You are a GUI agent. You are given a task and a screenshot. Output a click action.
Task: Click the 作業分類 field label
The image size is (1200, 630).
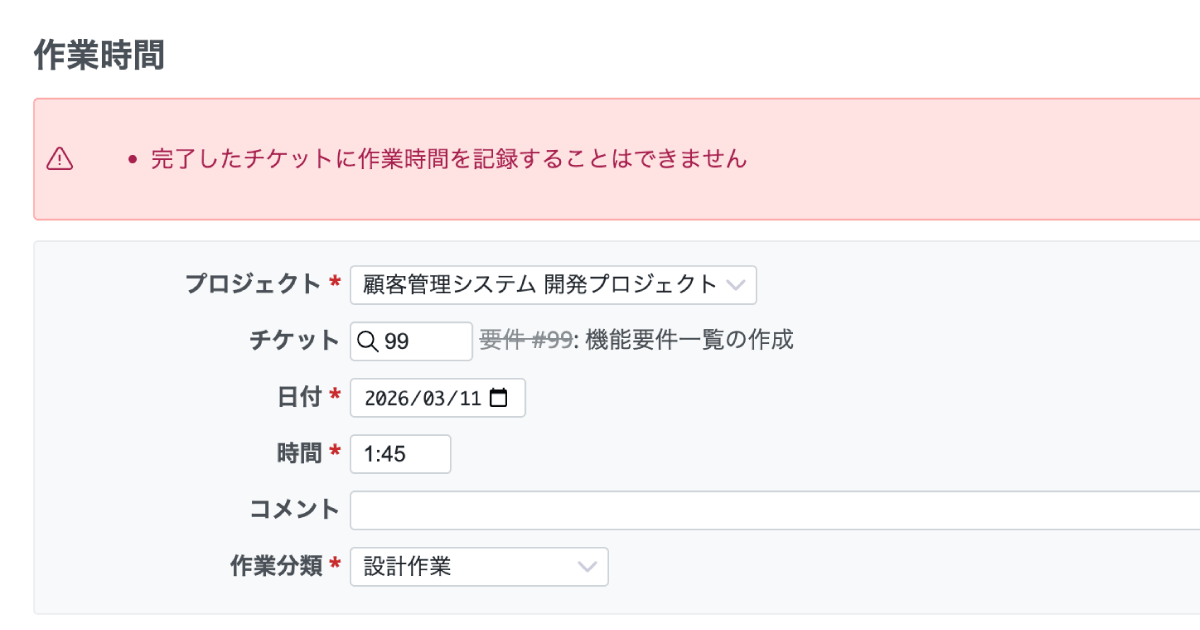tap(275, 566)
